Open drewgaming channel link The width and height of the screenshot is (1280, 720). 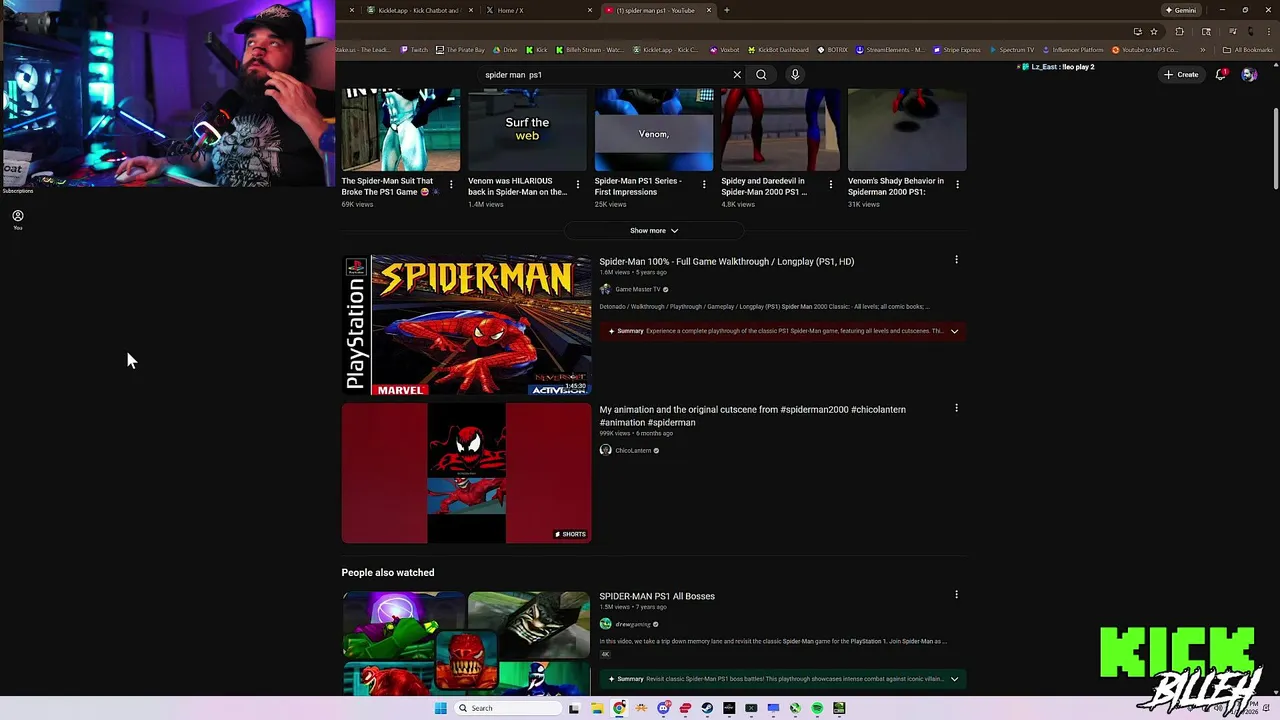[632, 624]
